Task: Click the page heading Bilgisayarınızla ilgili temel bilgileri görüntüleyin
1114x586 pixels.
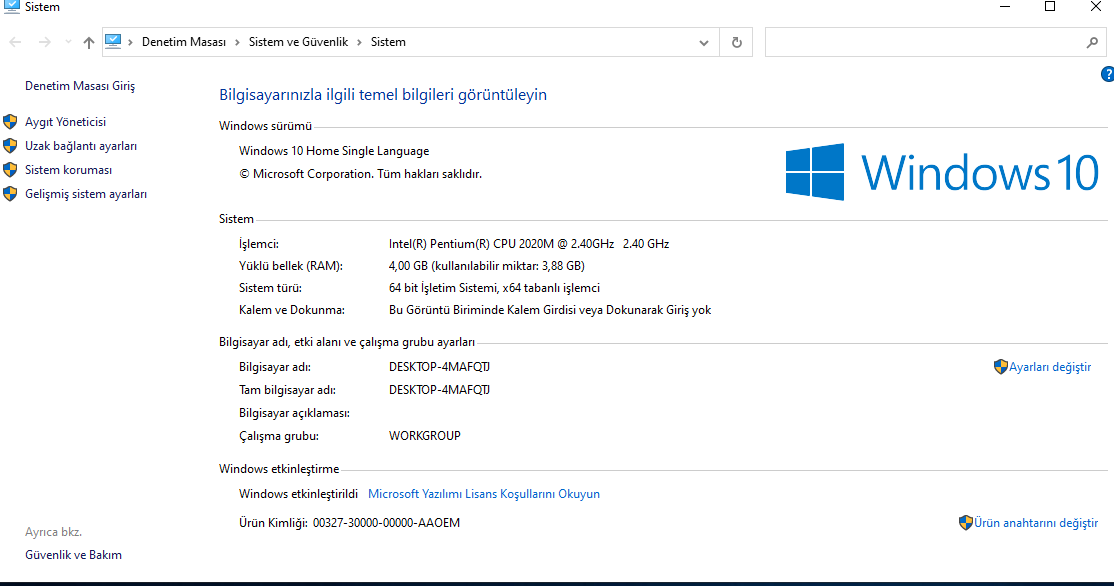Action: (383, 94)
